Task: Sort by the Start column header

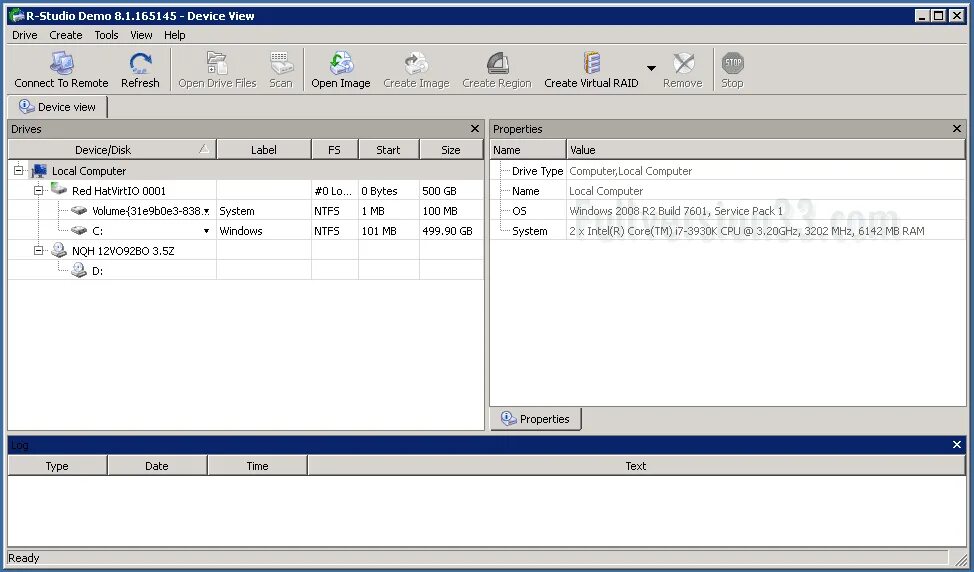Action: [x=389, y=150]
